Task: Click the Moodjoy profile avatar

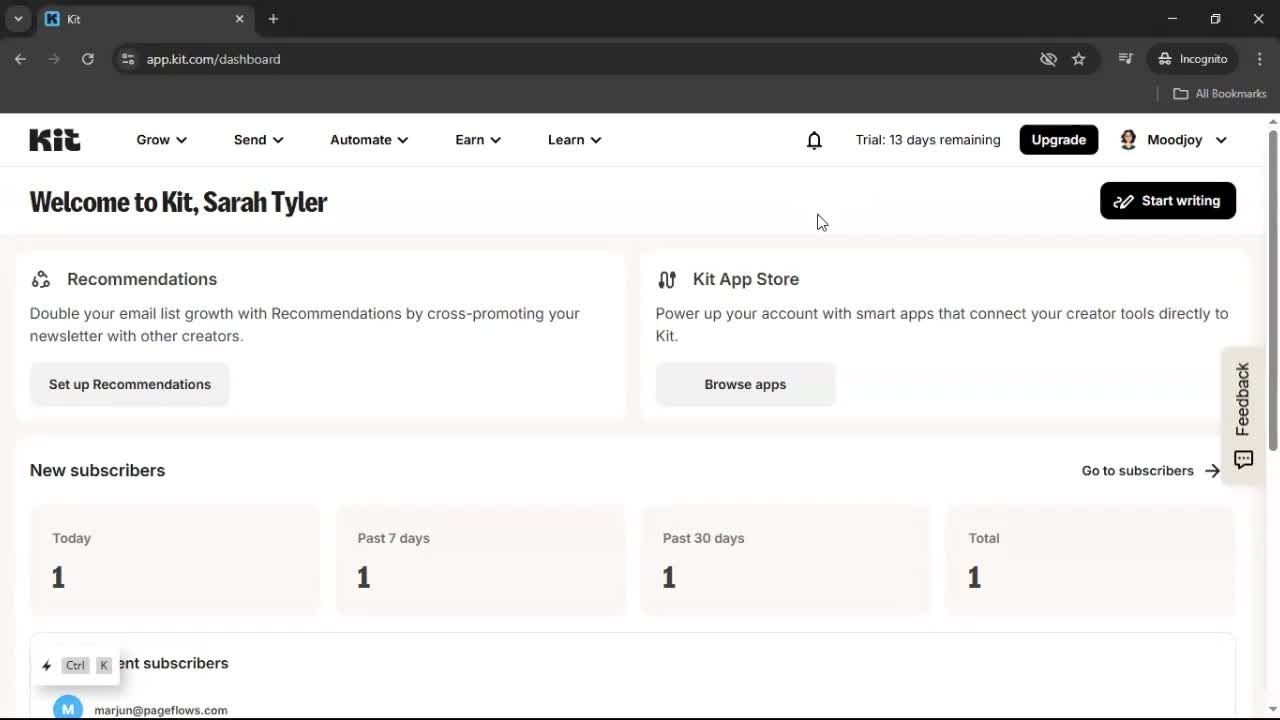Action: (x=1128, y=140)
